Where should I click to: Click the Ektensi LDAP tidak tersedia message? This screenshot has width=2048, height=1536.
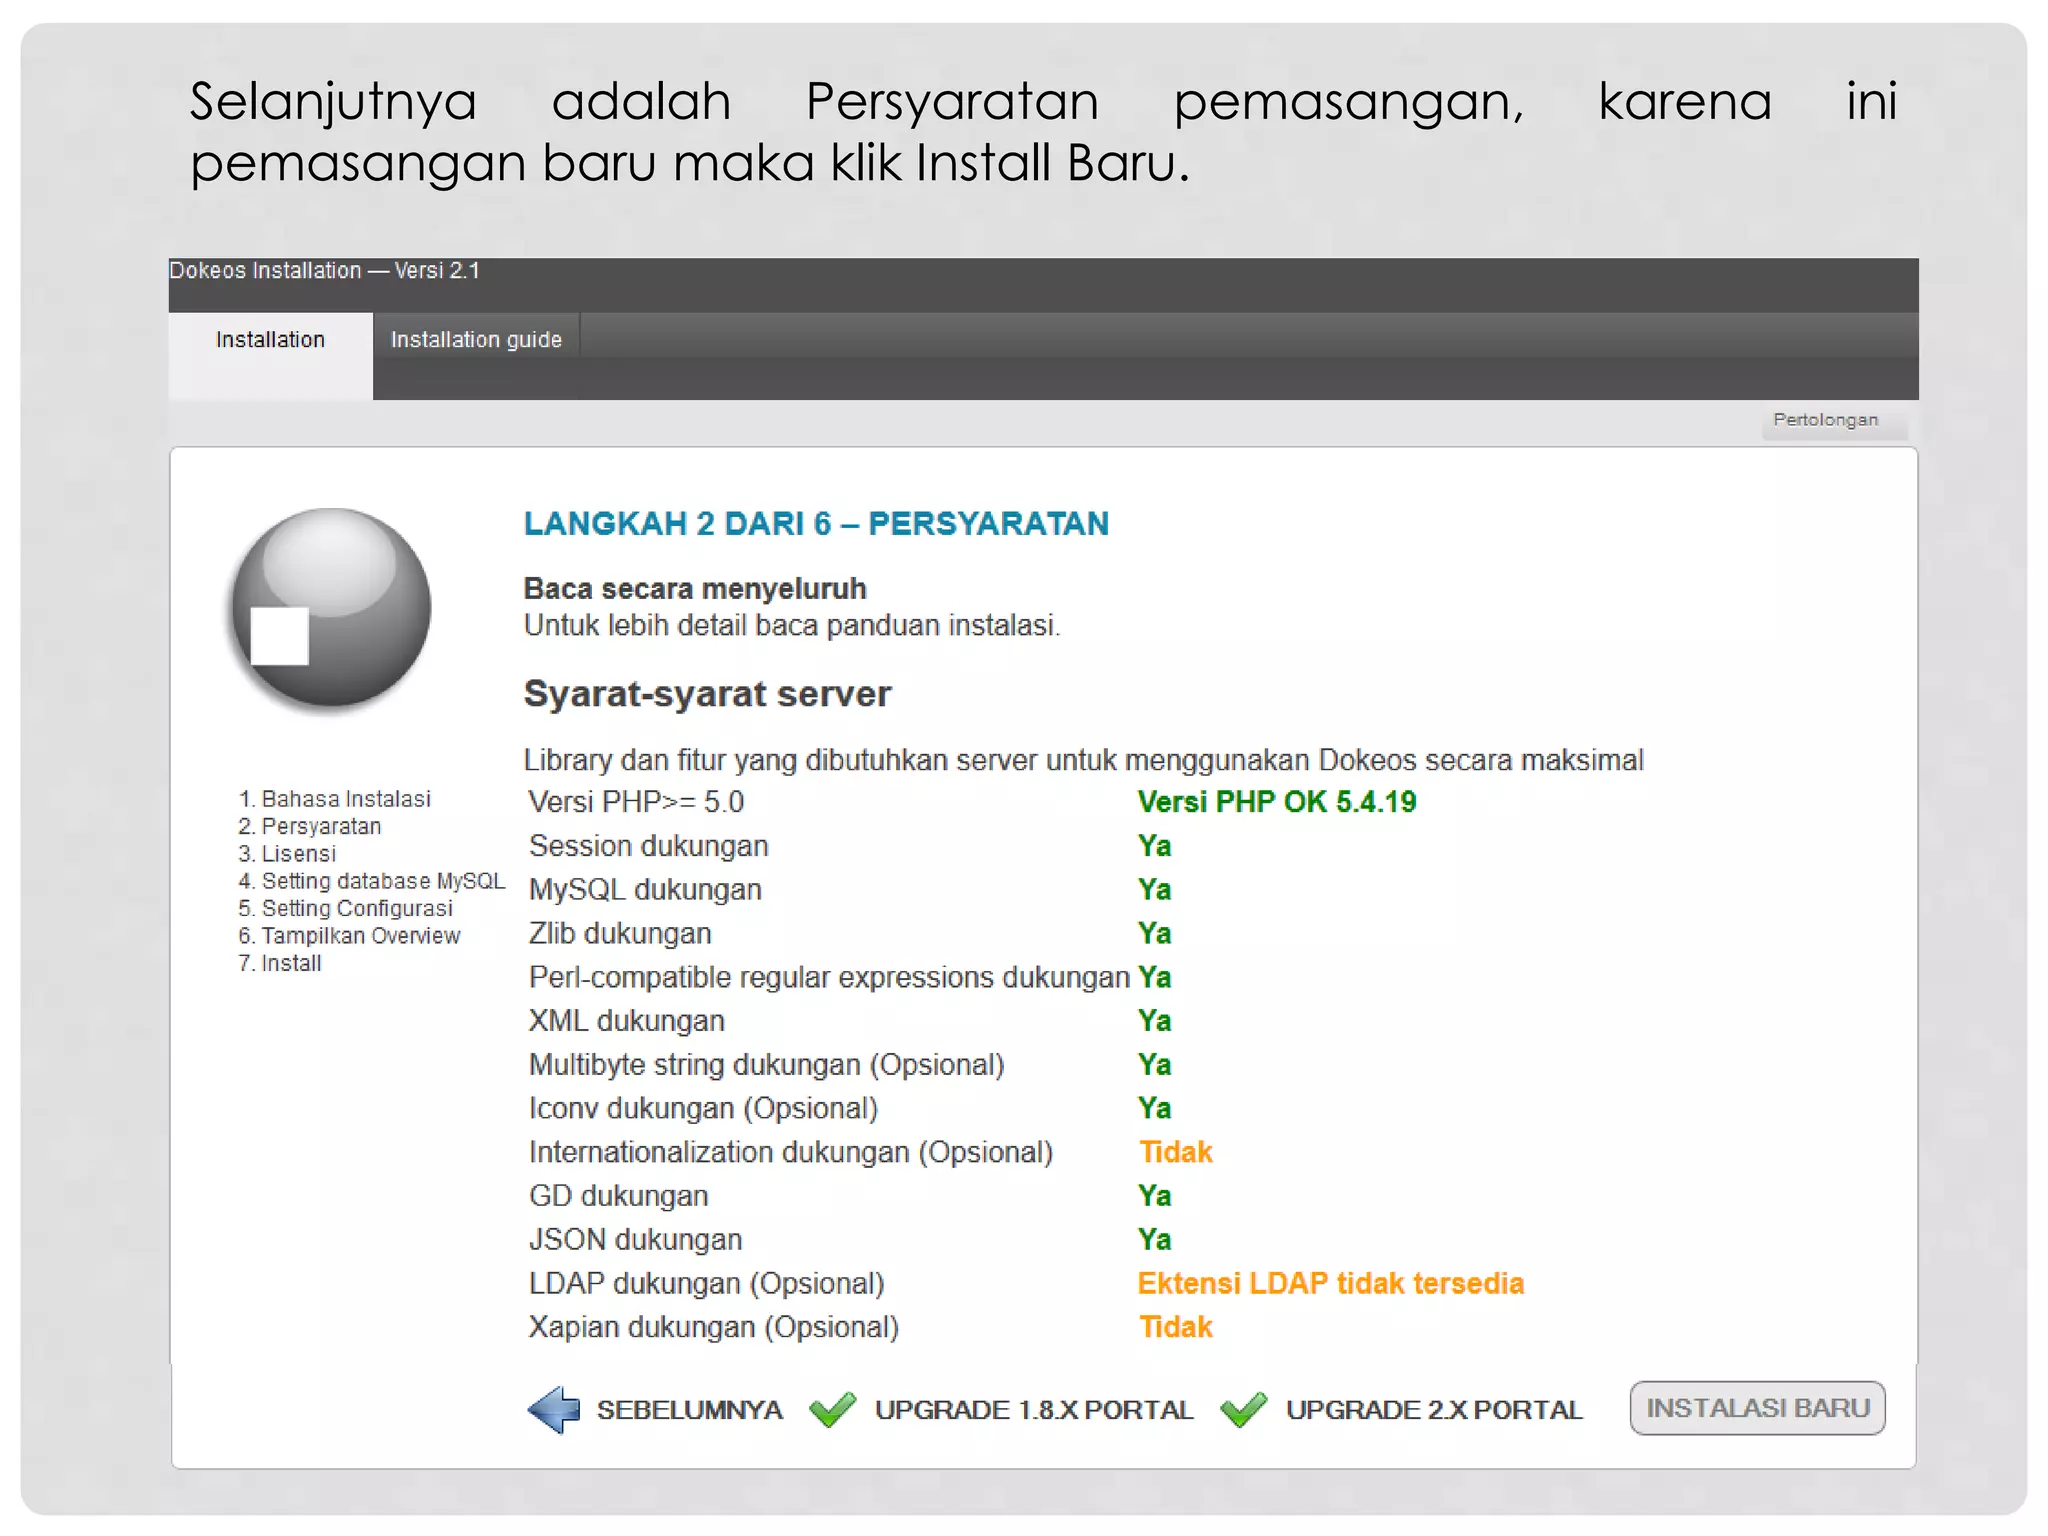click(x=1331, y=1283)
